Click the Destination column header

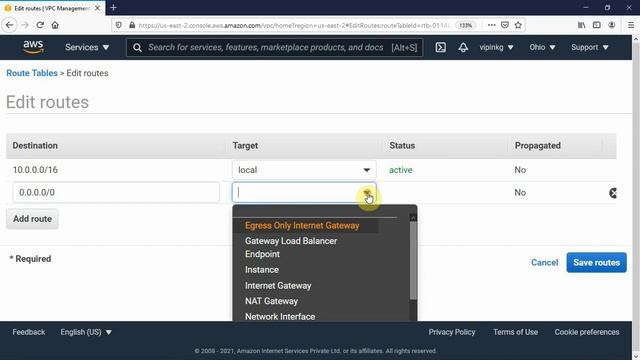click(35, 146)
